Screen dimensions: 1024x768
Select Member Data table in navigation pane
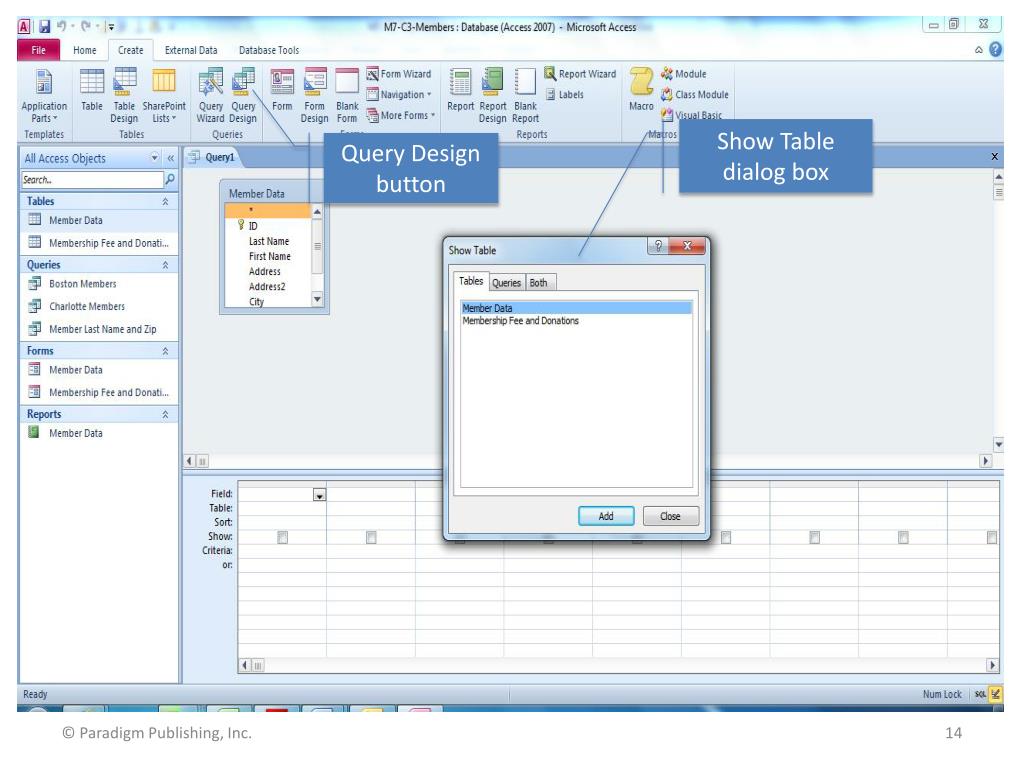tap(98, 221)
